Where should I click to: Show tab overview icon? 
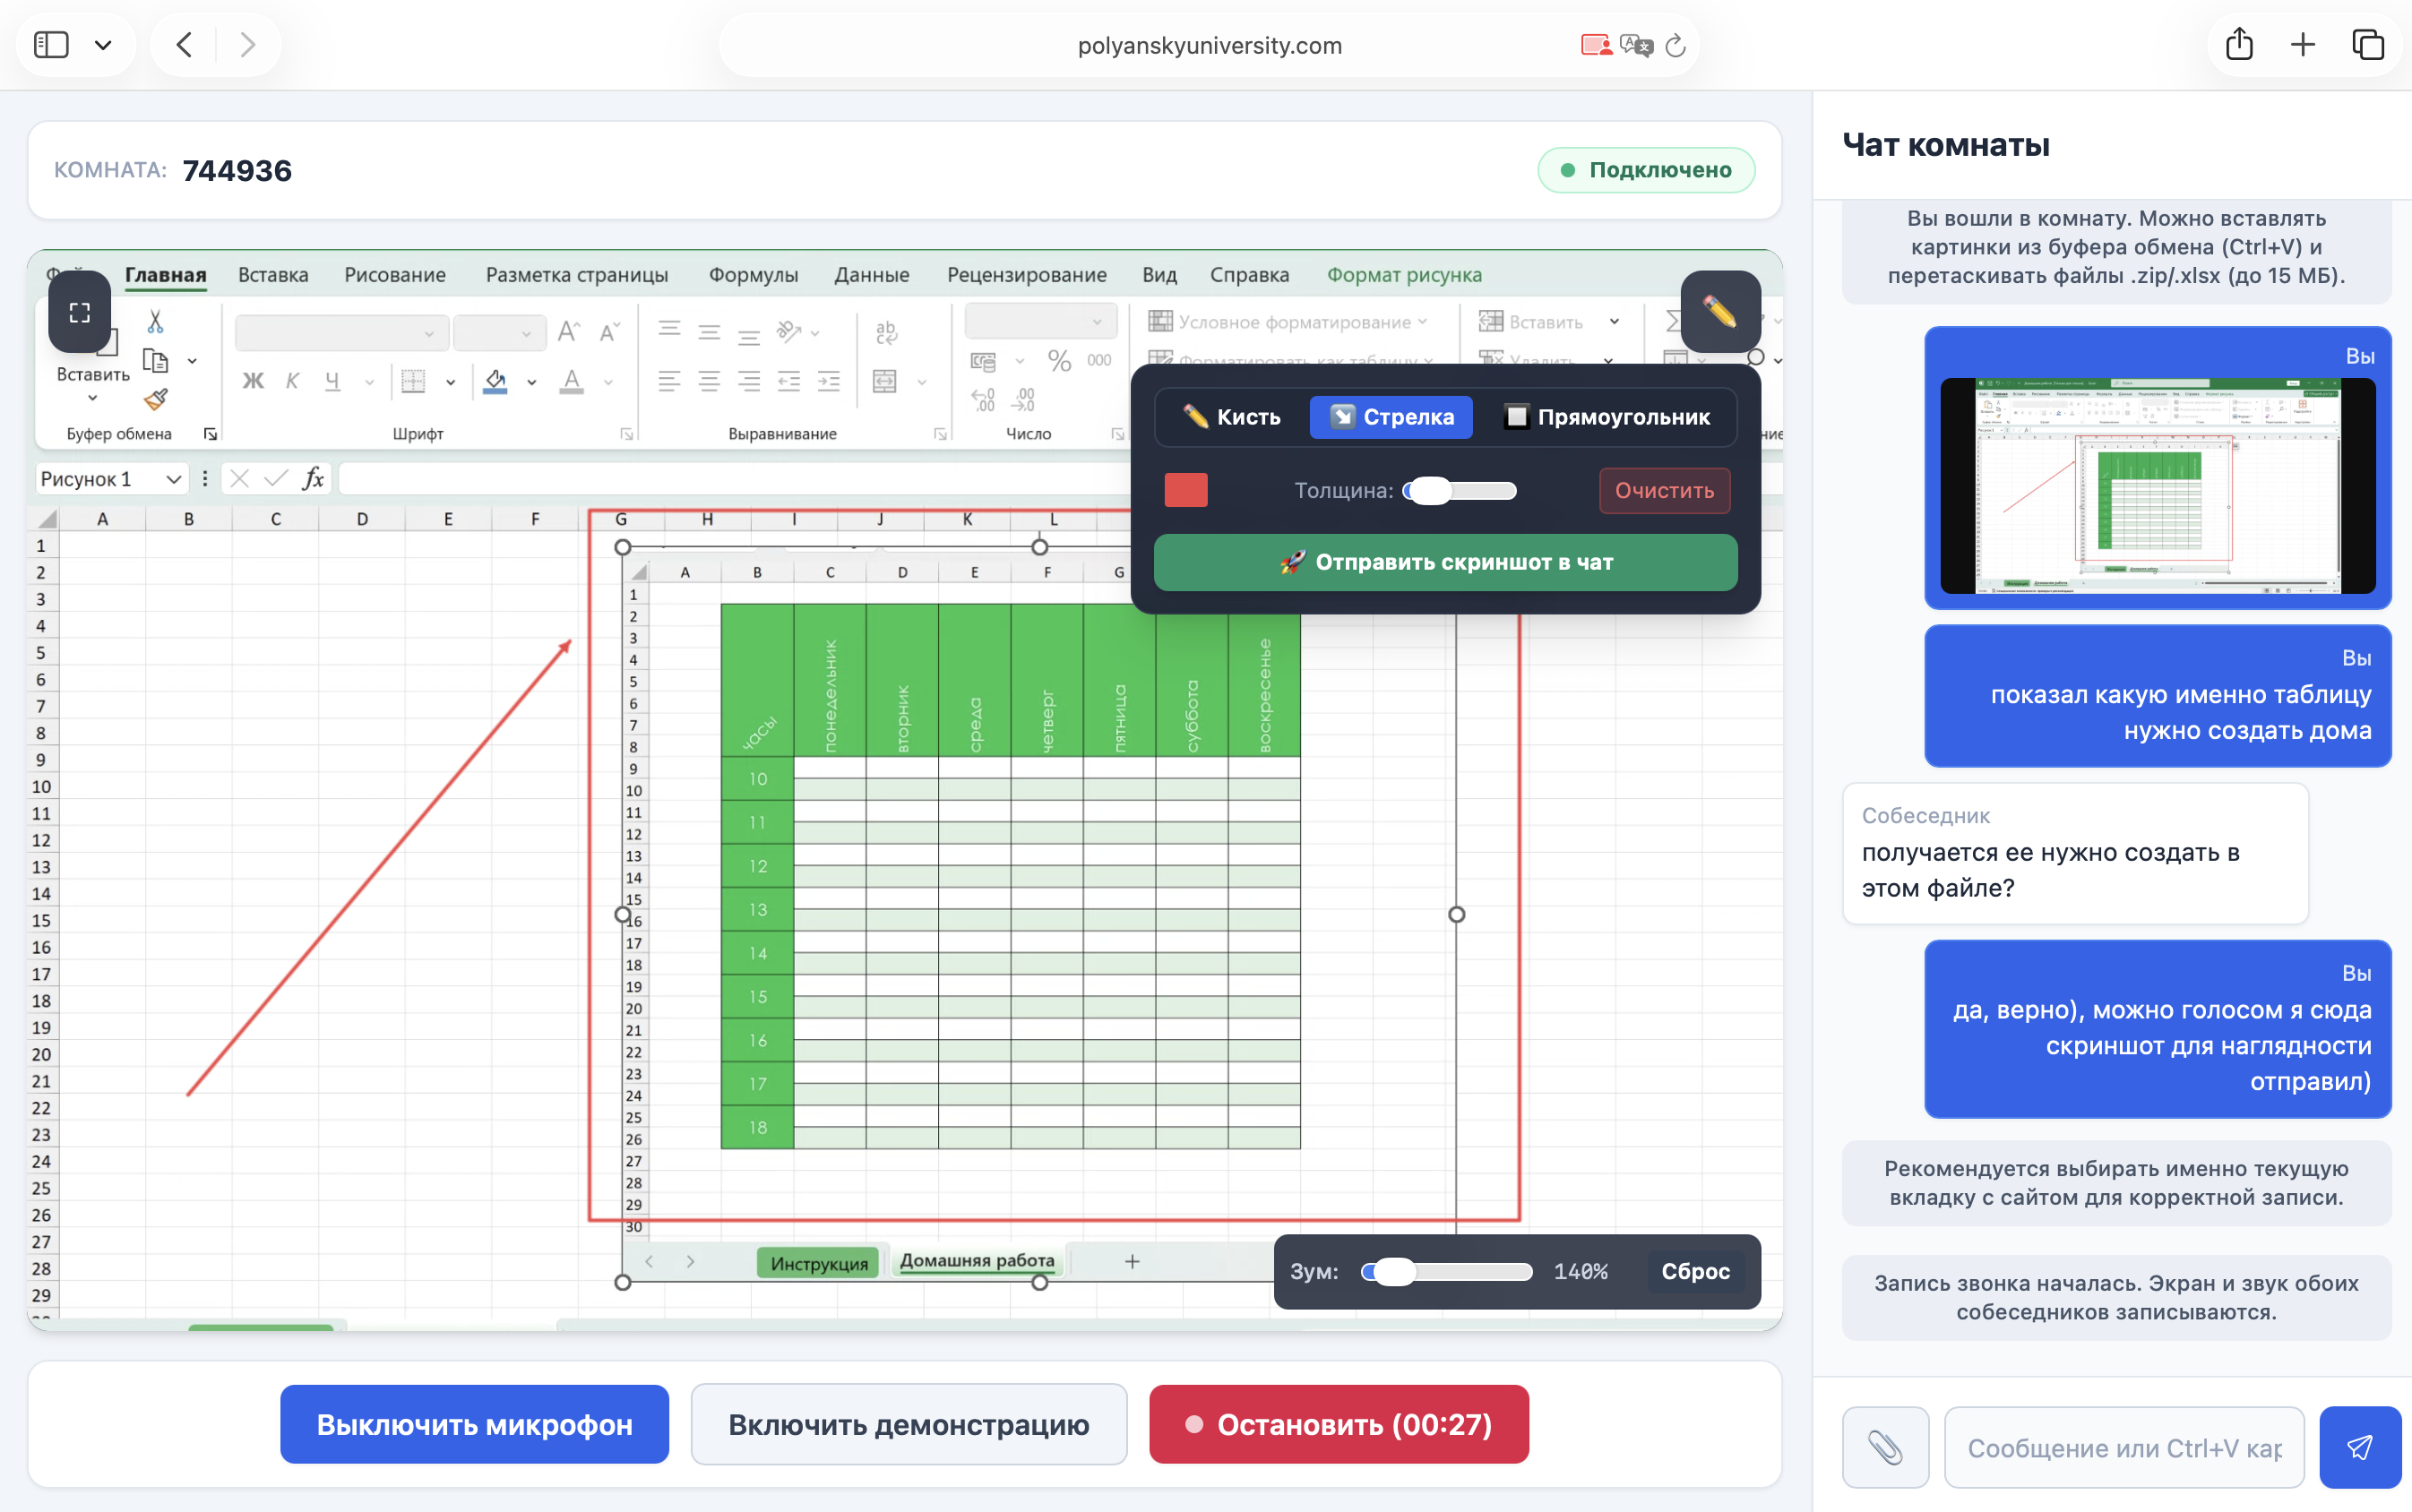[x=2368, y=45]
